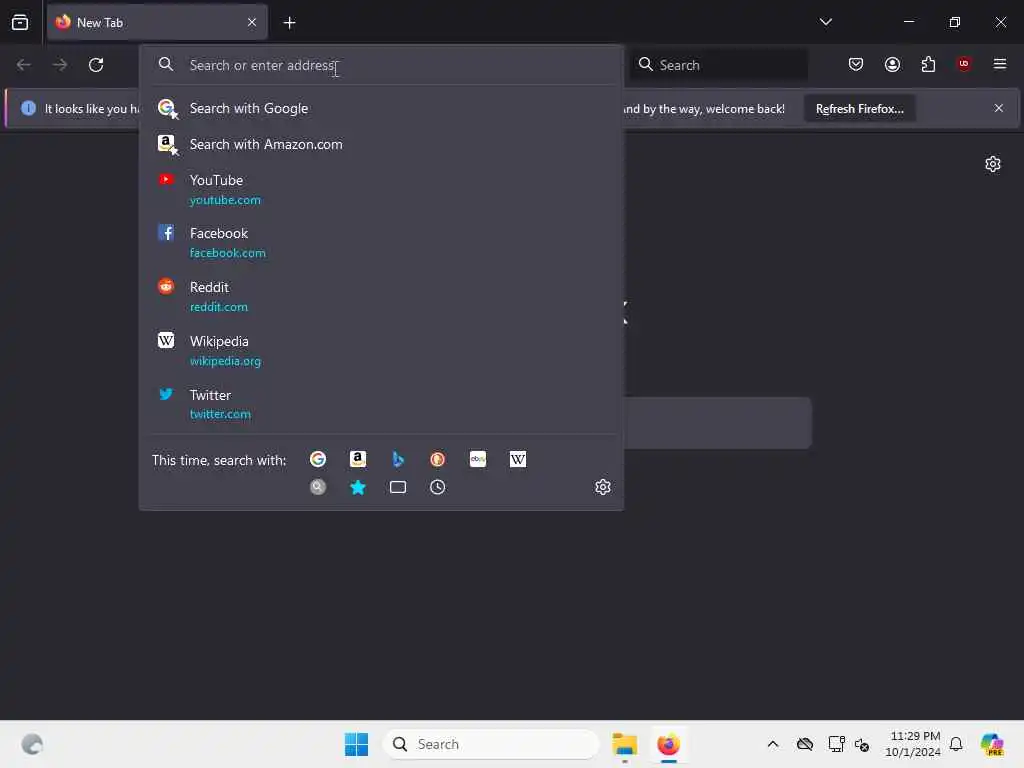This screenshot has width=1024, height=768.
Task: Open the notifications bell in taskbar
Action: (956, 744)
